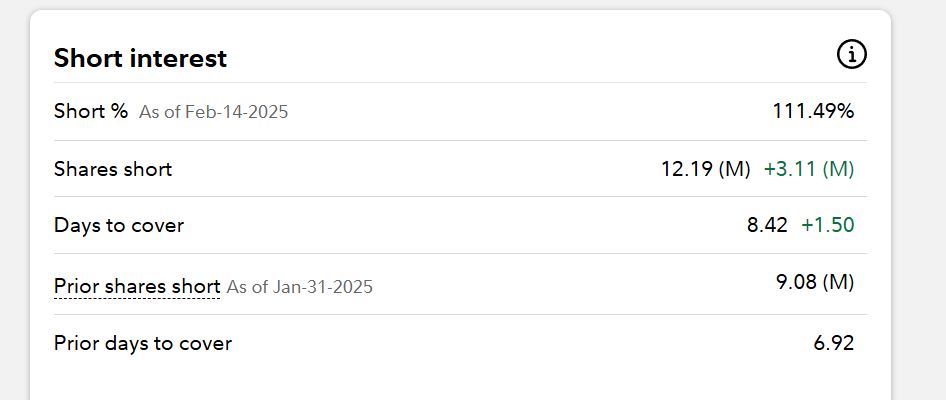Click the 12.19 (M) shares short value
Image resolution: width=946 pixels, height=400 pixels.
[x=705, y=169]
